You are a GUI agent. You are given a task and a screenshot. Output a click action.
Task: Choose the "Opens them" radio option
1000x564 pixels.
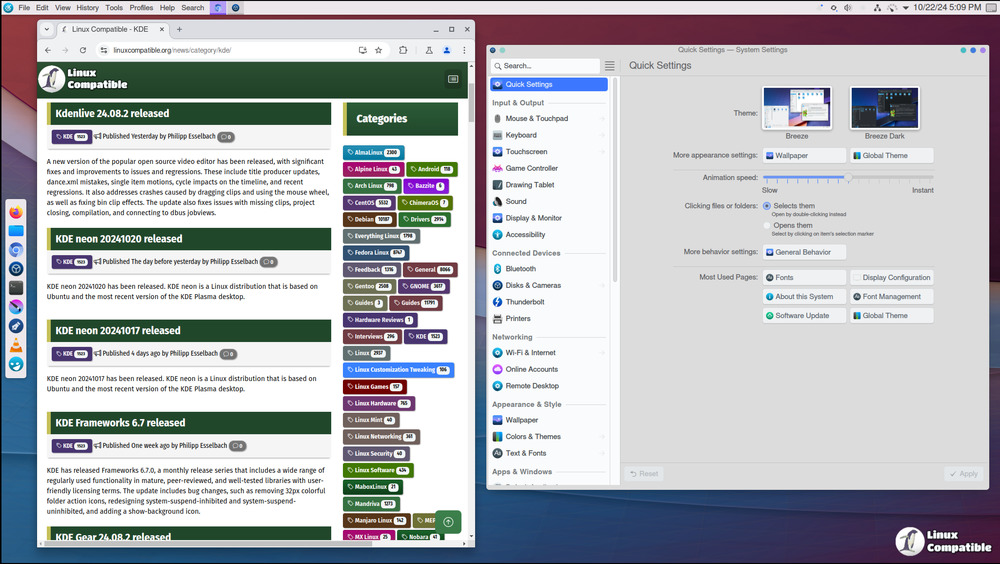coord(767,226)
